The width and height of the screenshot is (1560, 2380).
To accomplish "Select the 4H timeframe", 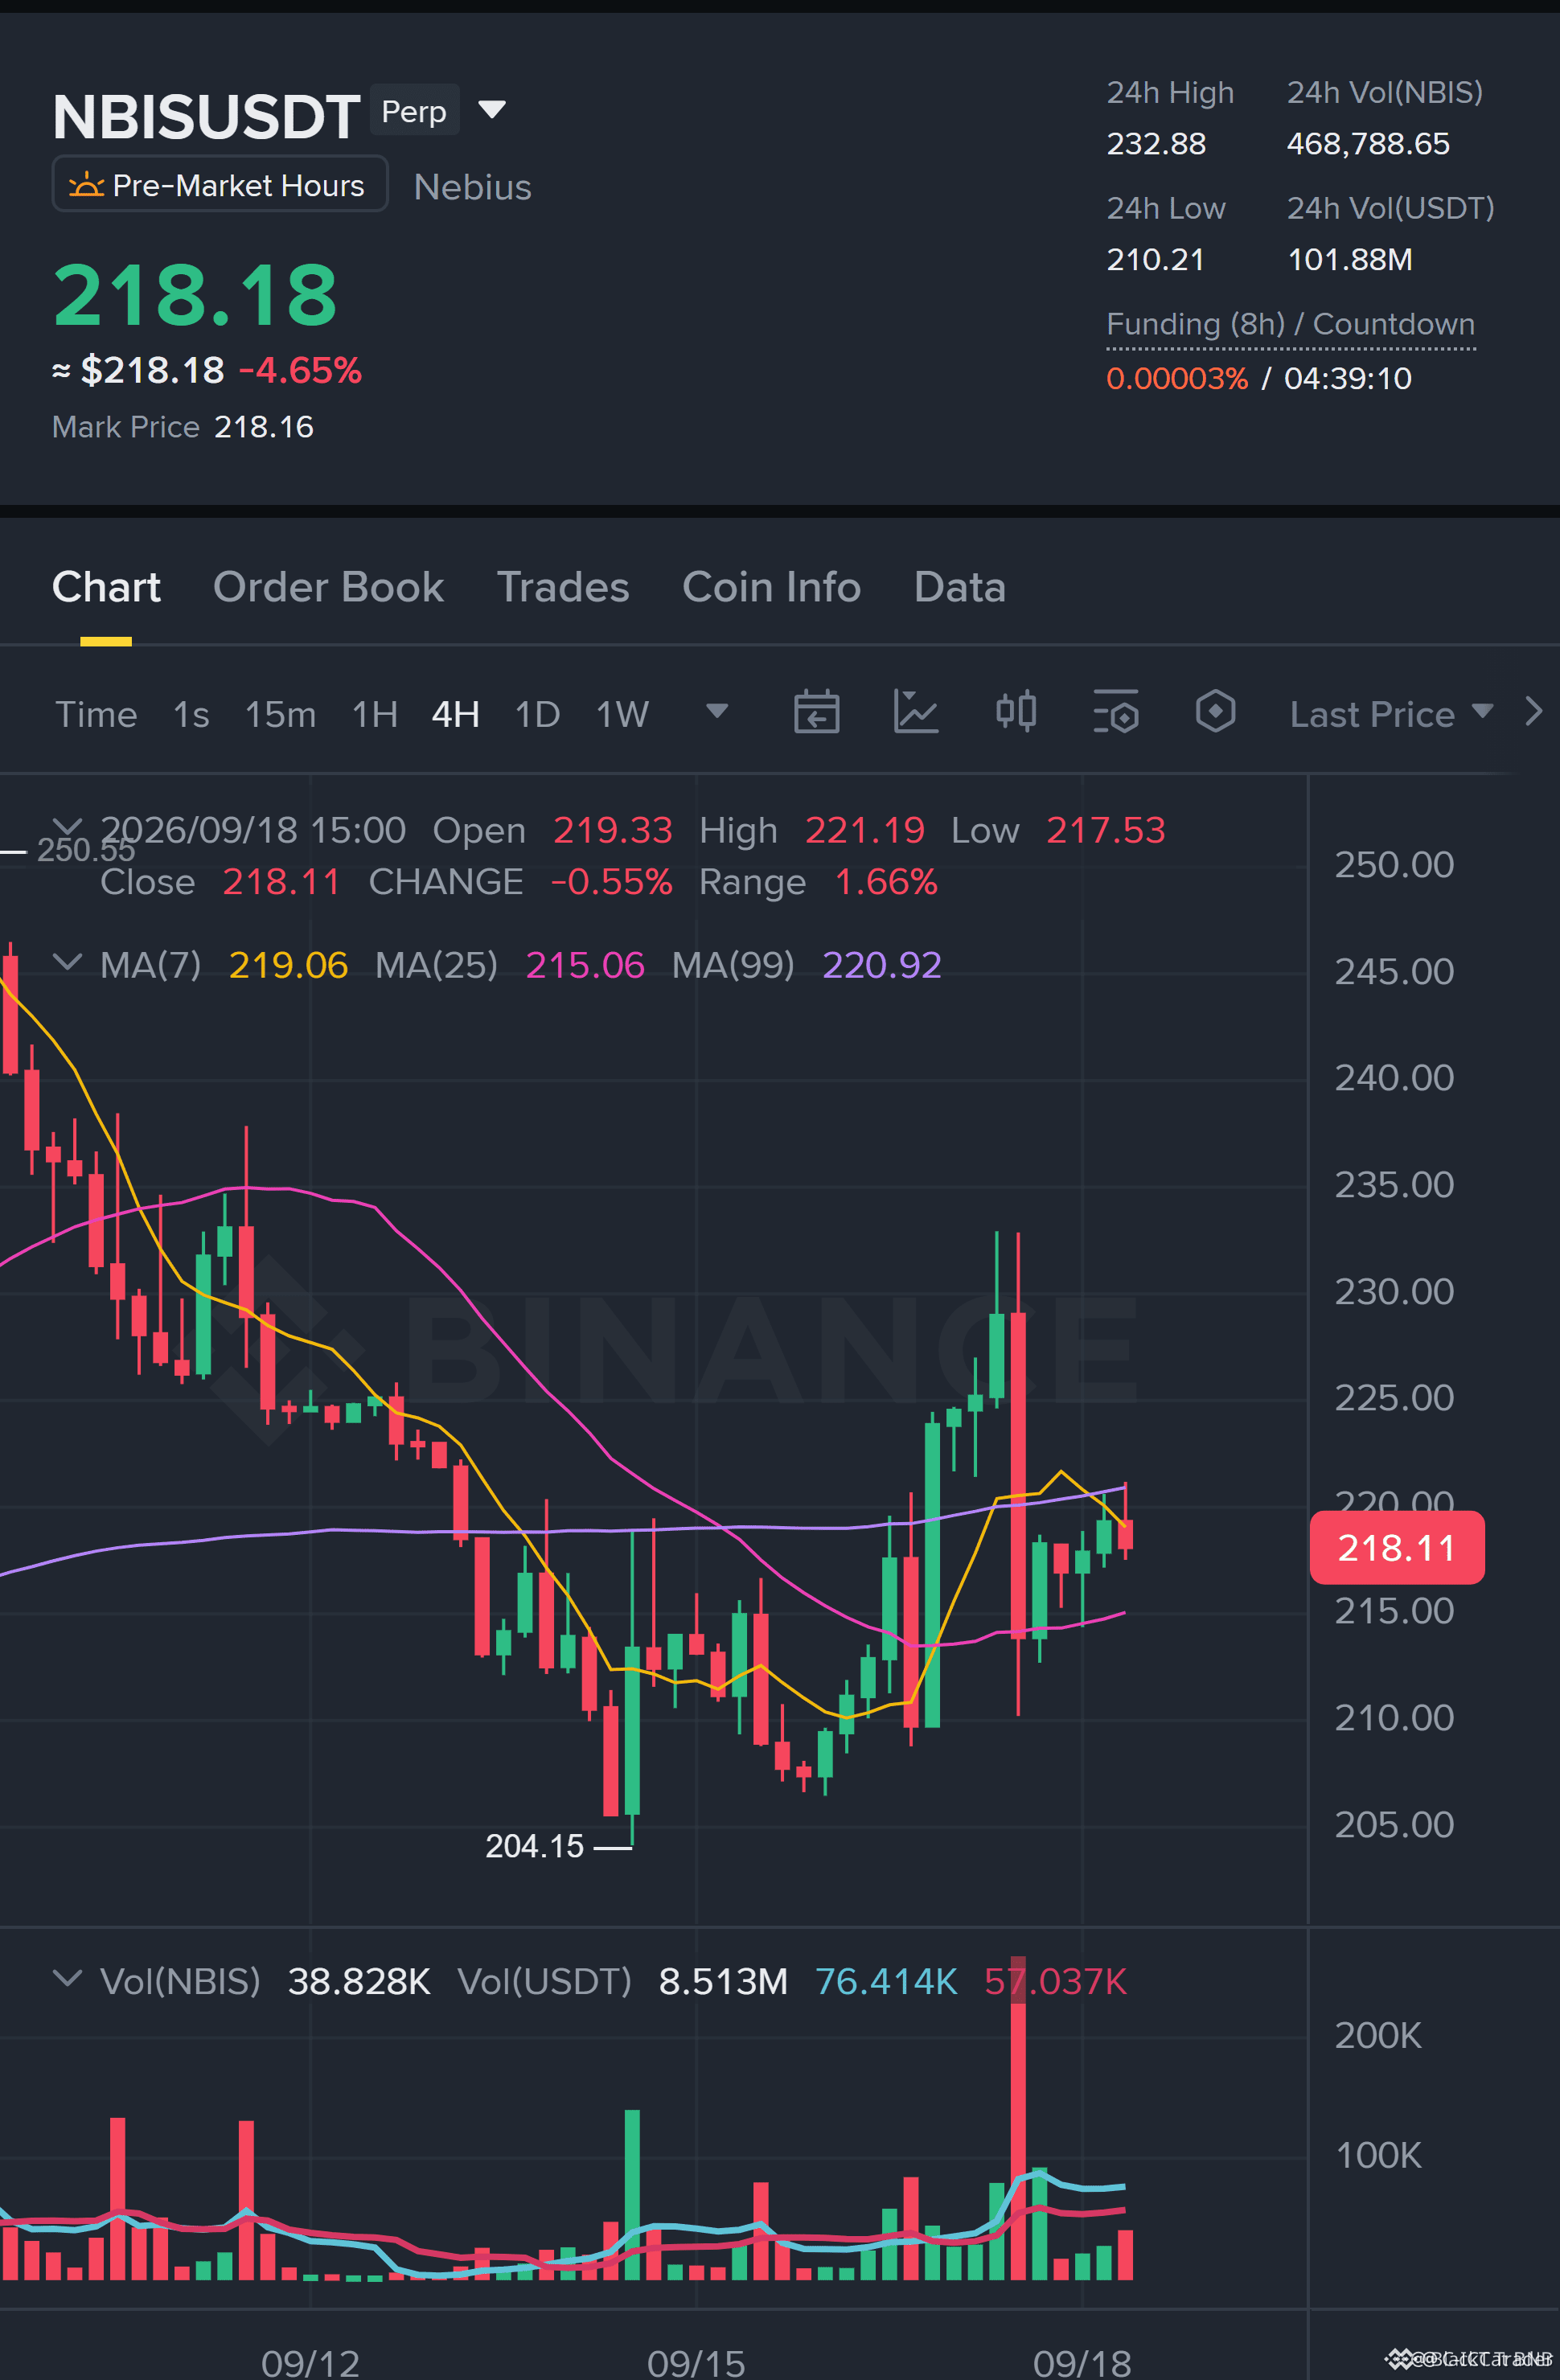I will pos(455,714).
